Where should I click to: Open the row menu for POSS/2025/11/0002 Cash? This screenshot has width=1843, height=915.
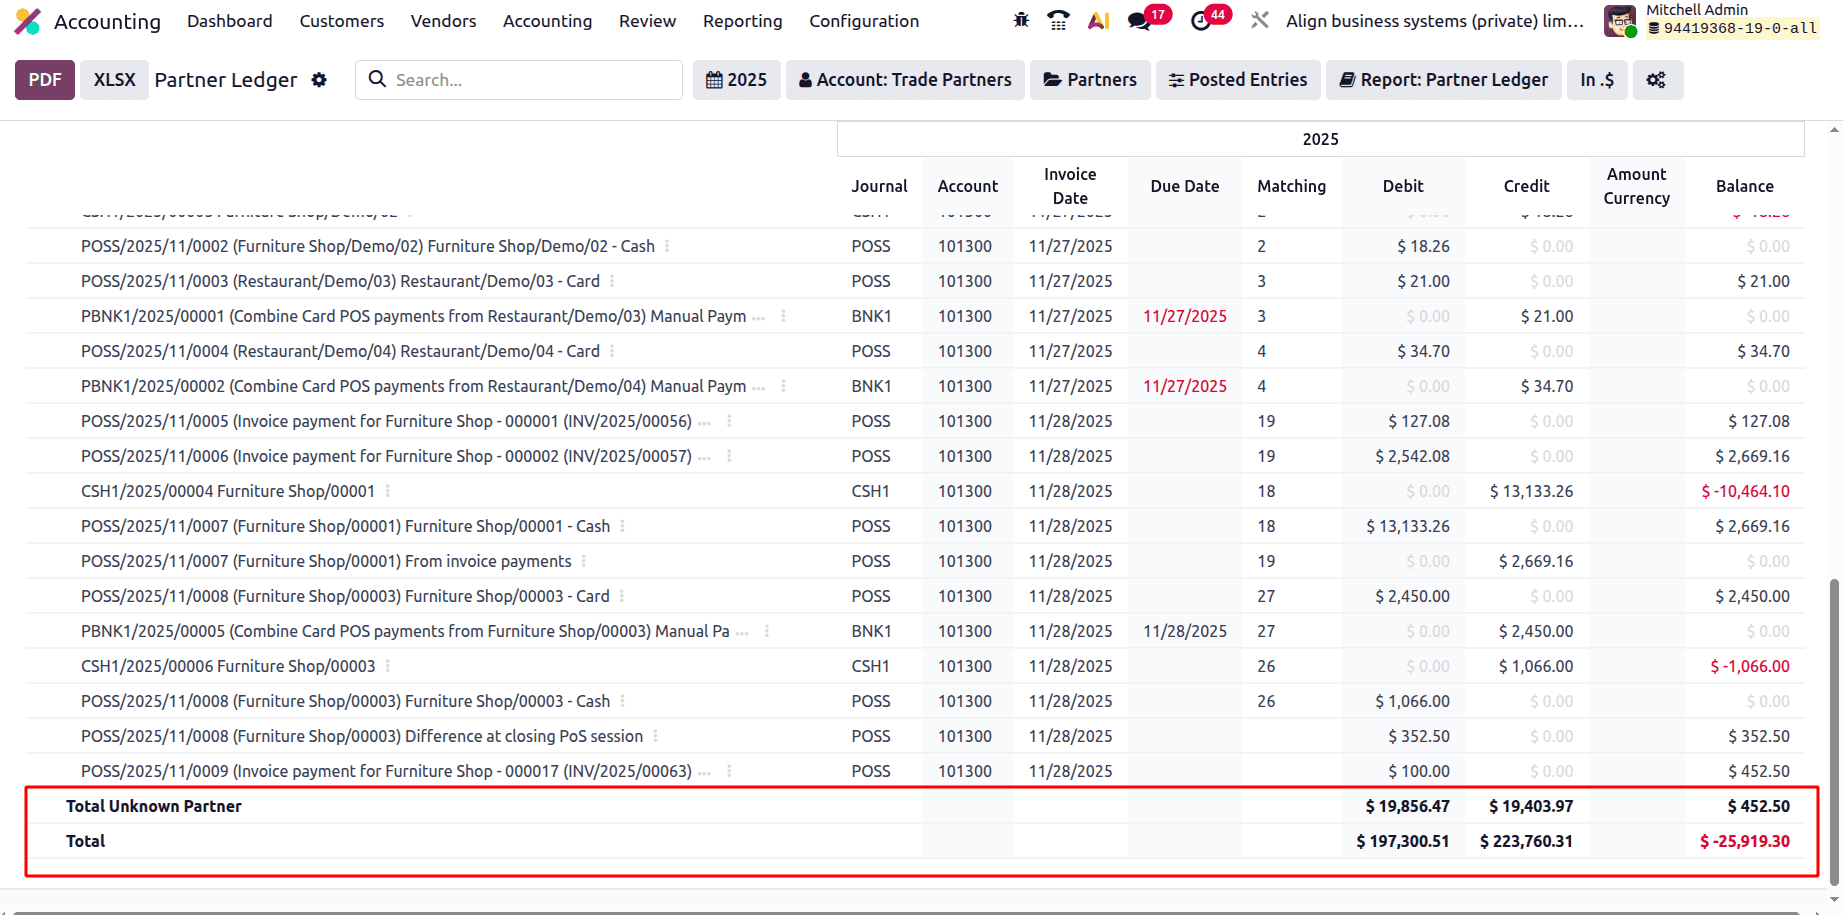click(667, 246)
